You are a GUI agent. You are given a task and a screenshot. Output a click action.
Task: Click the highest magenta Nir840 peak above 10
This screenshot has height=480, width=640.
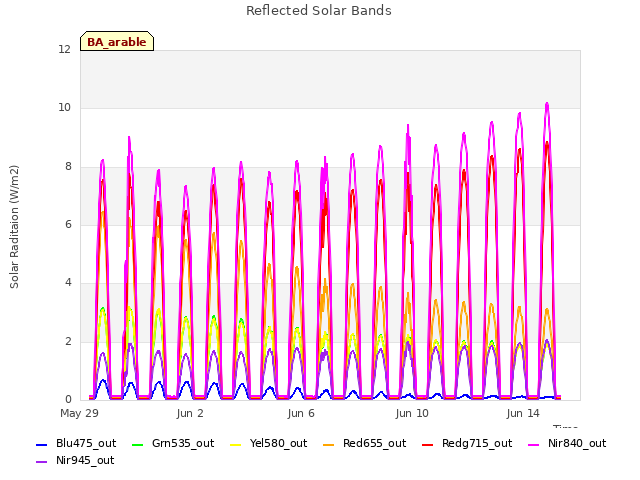point(547,104)
